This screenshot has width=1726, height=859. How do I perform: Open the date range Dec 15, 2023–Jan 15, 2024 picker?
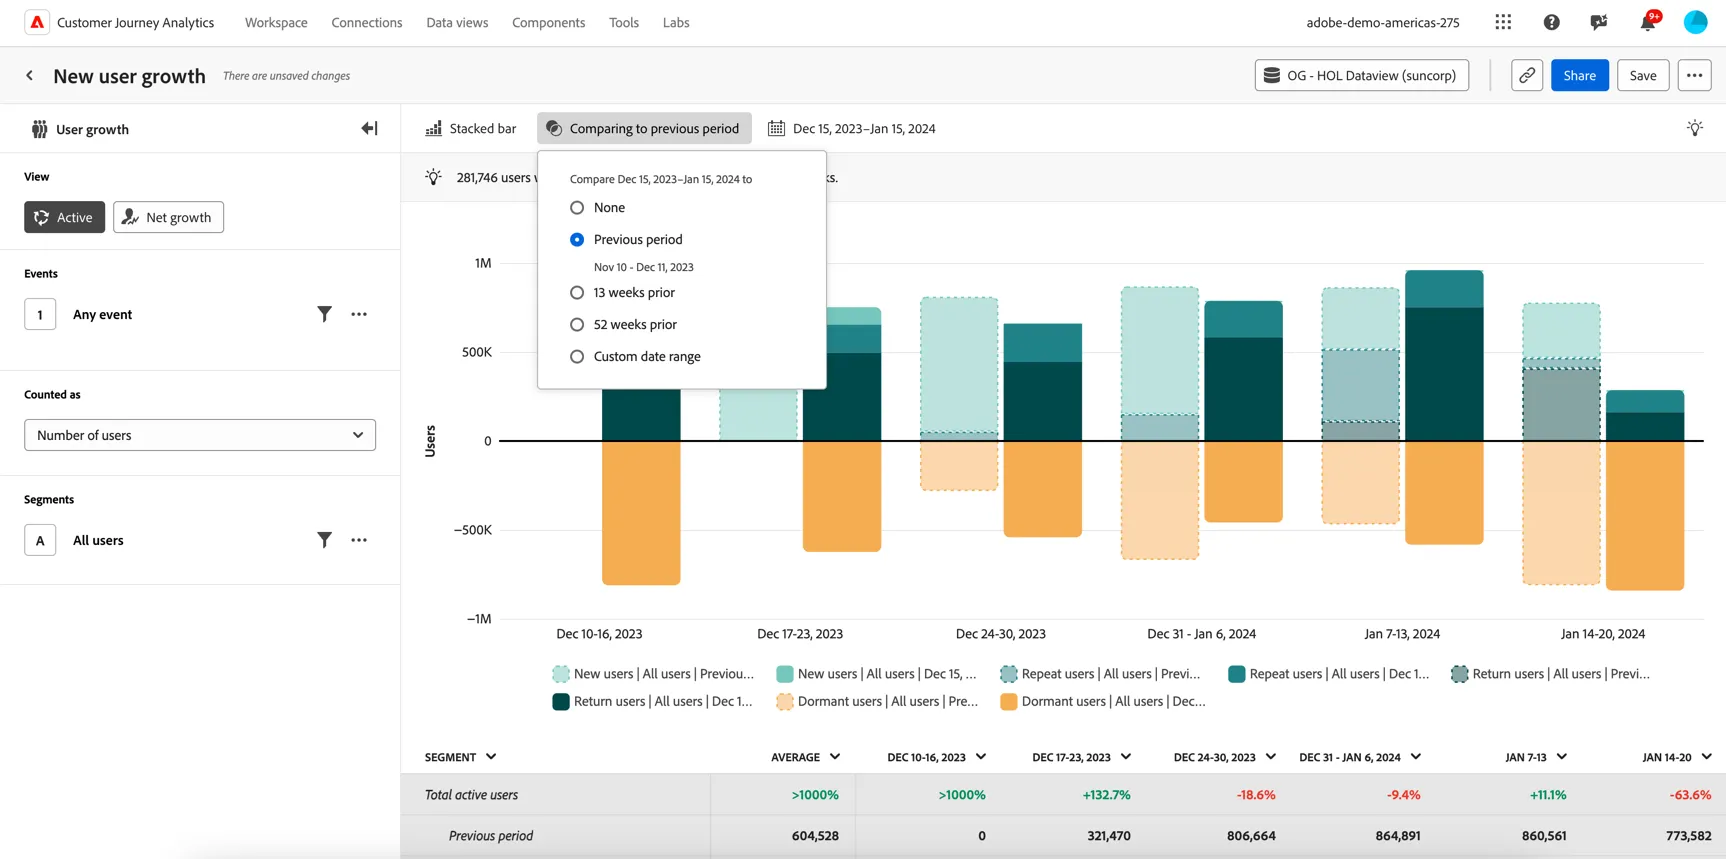tap(852, 128)
